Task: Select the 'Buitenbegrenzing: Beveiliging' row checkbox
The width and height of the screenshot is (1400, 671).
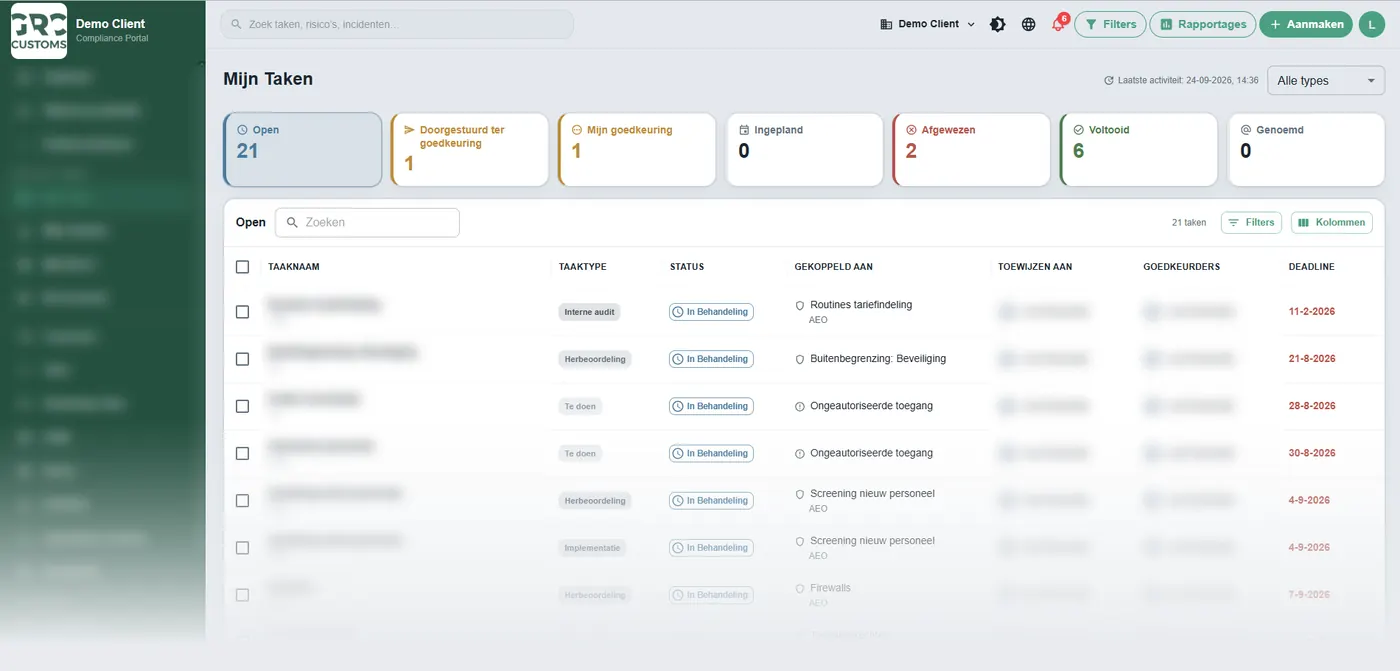Action: [242, 359]
